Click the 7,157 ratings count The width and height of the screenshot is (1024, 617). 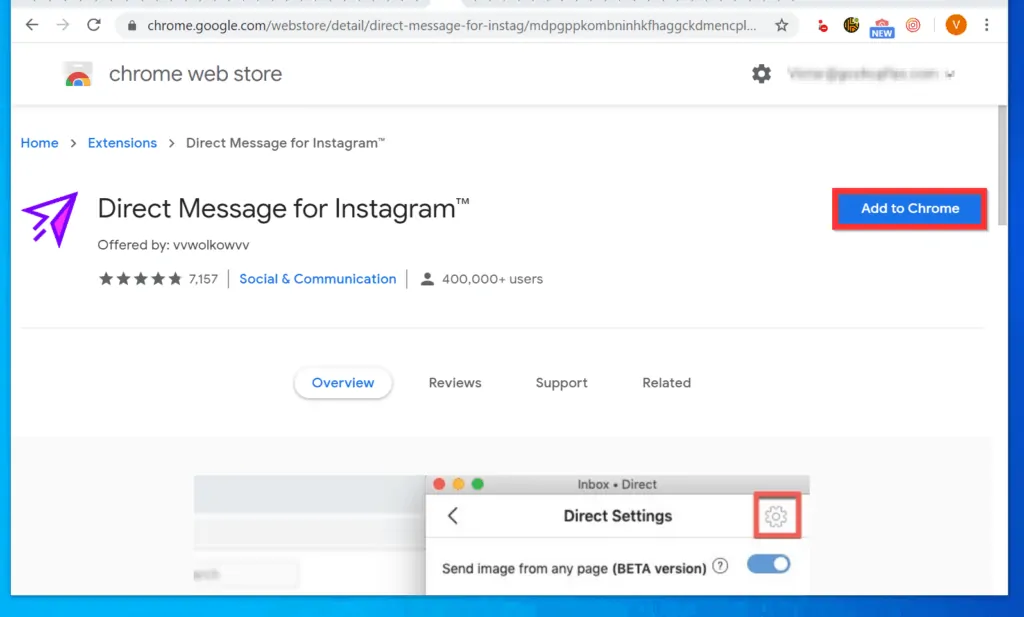pyautogui.click(x=203, y=279)
